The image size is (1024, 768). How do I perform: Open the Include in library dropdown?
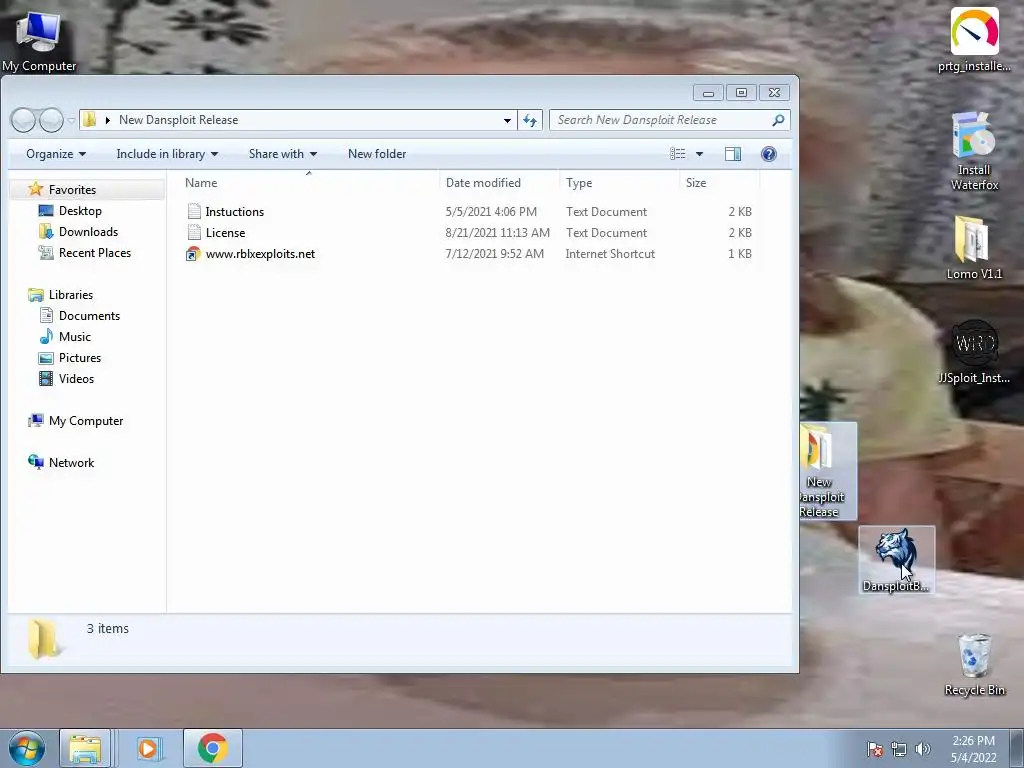click(167, 154)
